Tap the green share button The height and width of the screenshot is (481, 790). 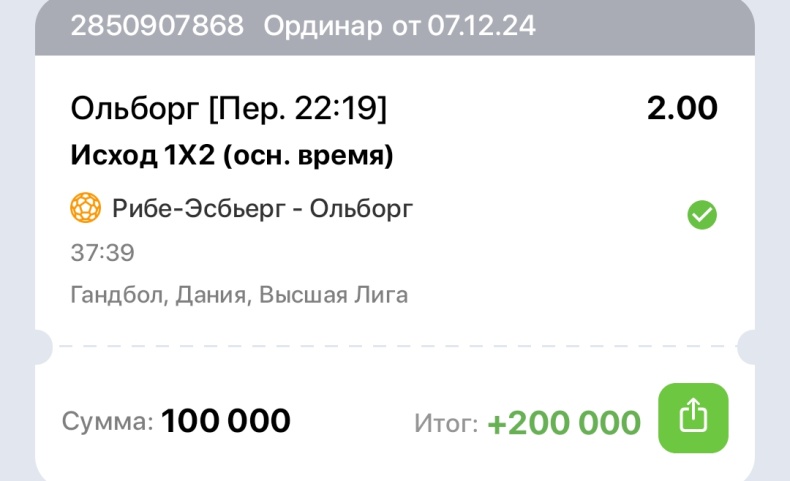tap(693, 418)
